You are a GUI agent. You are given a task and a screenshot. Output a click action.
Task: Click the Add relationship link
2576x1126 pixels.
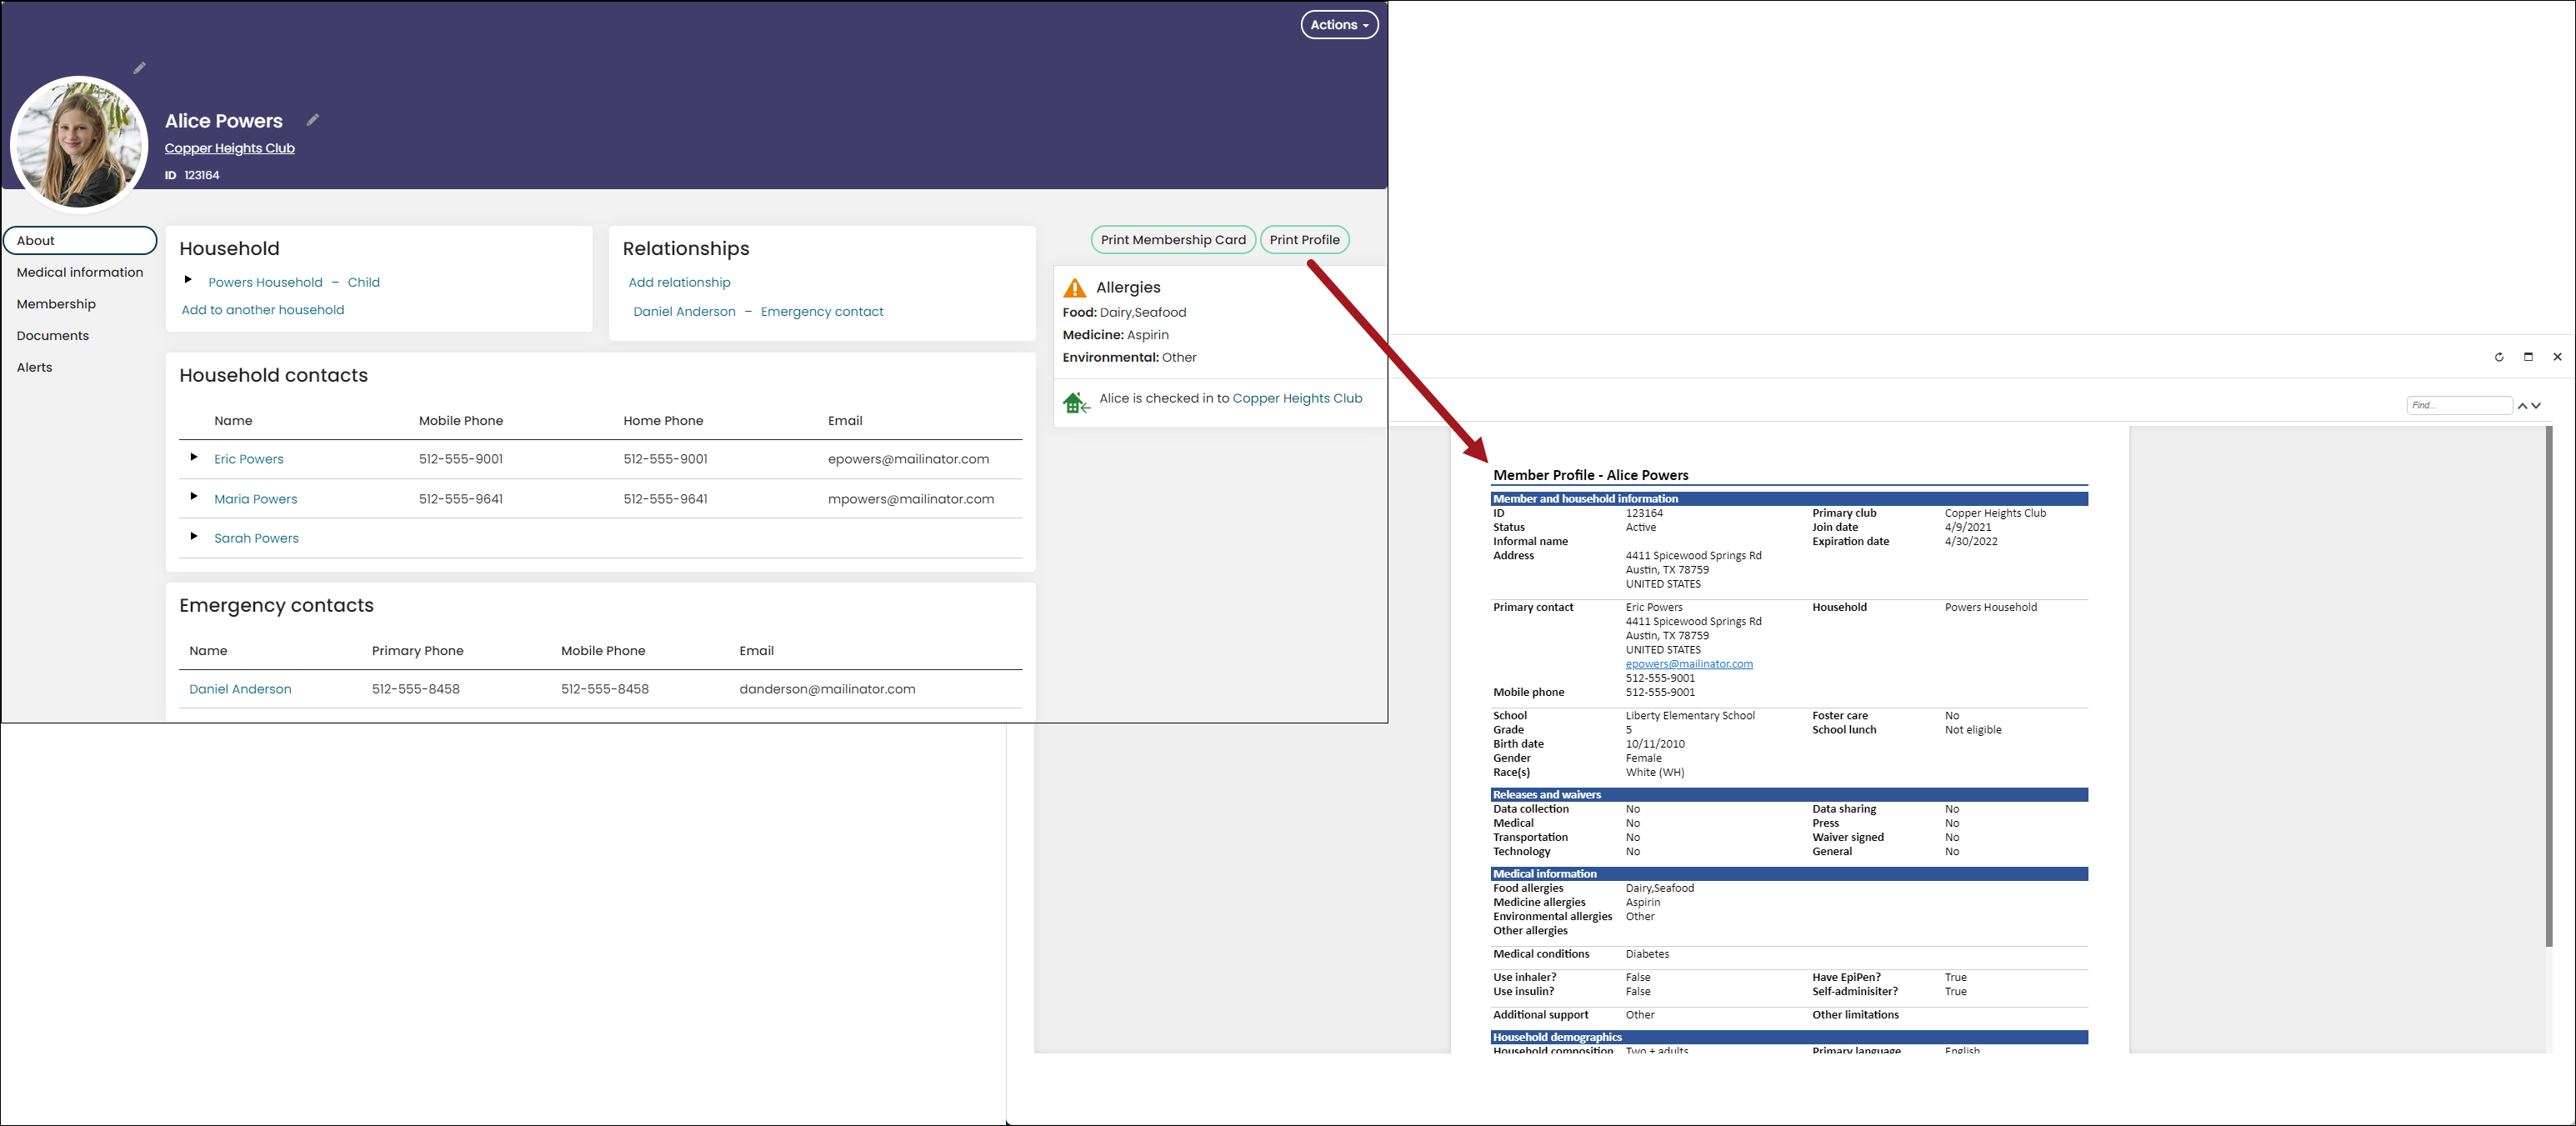pyautogui.click(x=680, y=283)
